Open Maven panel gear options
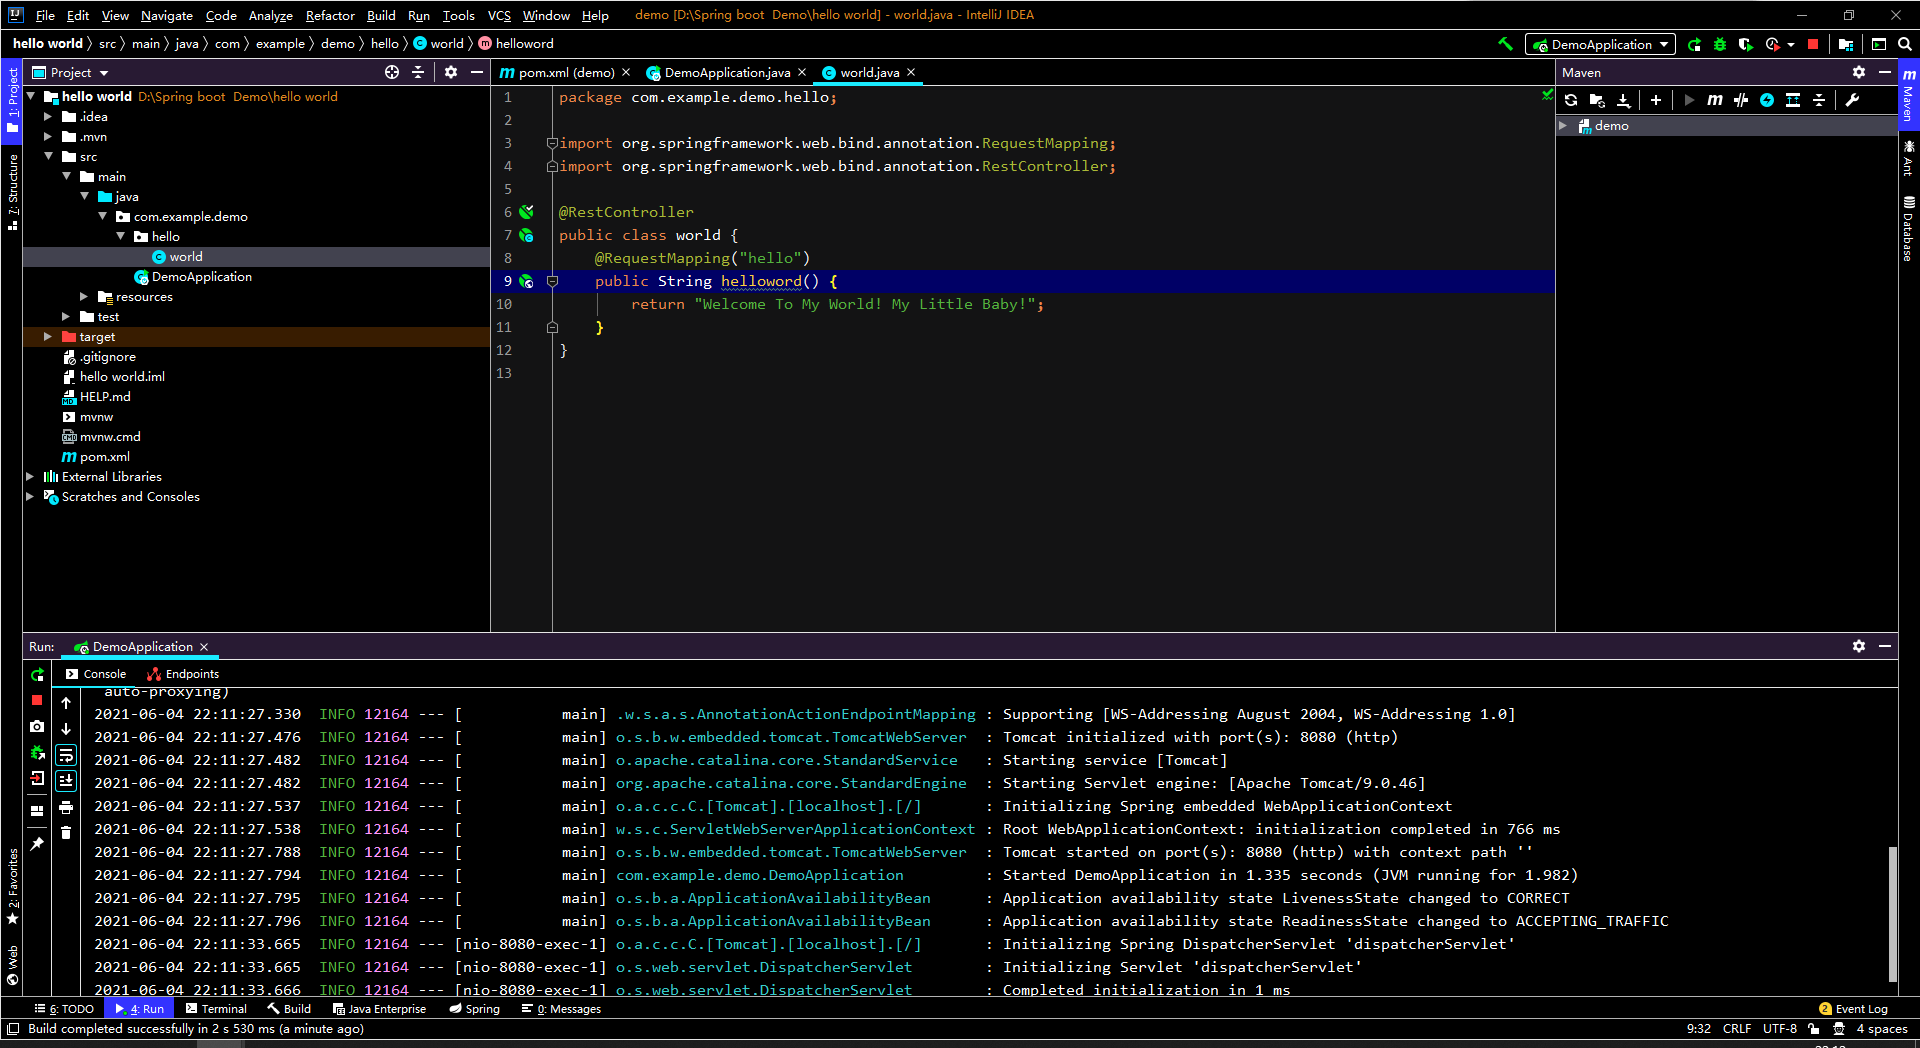The height and width of the screenshot is (1048, 1920). click(x=1859, y=72)
